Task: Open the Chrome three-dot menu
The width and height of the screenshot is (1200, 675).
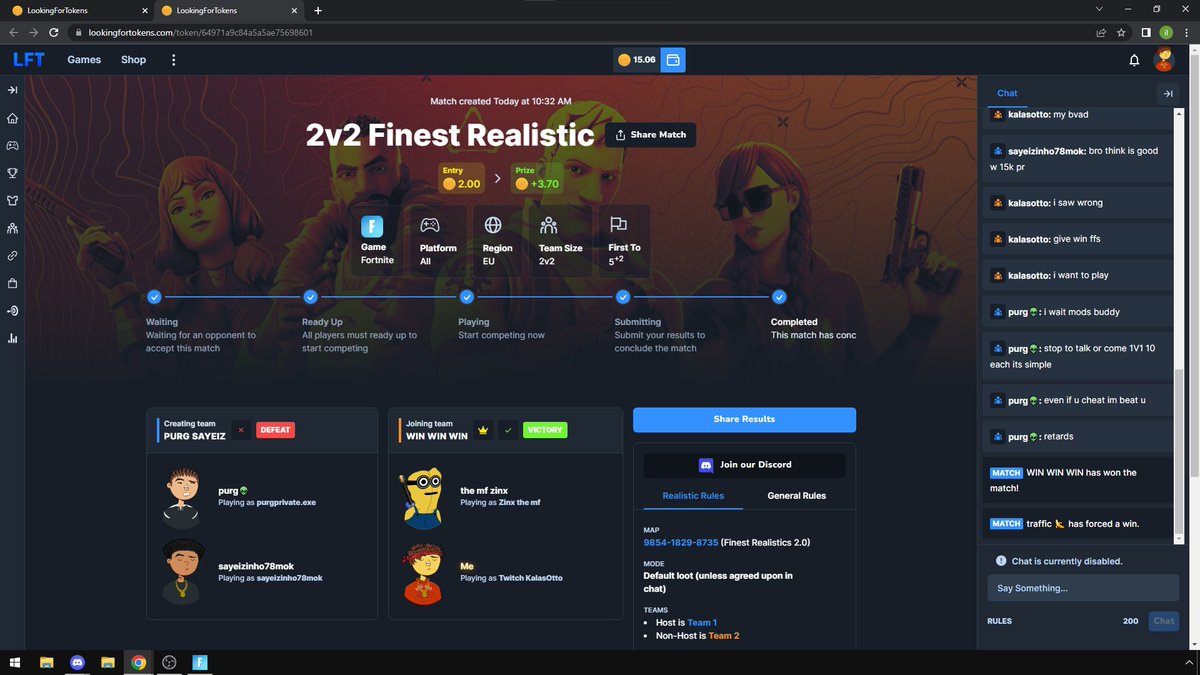Action: tap(1187, 32)
